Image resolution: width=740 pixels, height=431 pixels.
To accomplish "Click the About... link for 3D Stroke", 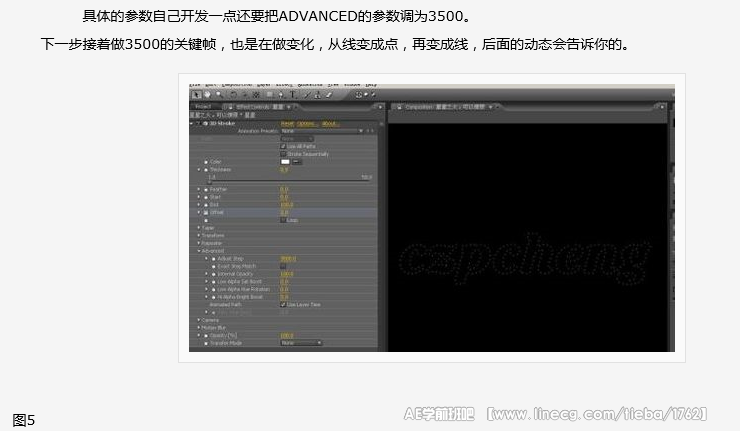I will coord(330,123).
